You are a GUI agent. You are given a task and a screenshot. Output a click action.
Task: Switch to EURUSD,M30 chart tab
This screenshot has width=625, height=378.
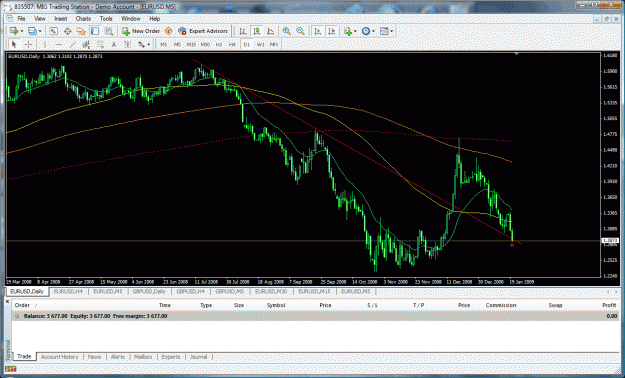coord(271,291)
